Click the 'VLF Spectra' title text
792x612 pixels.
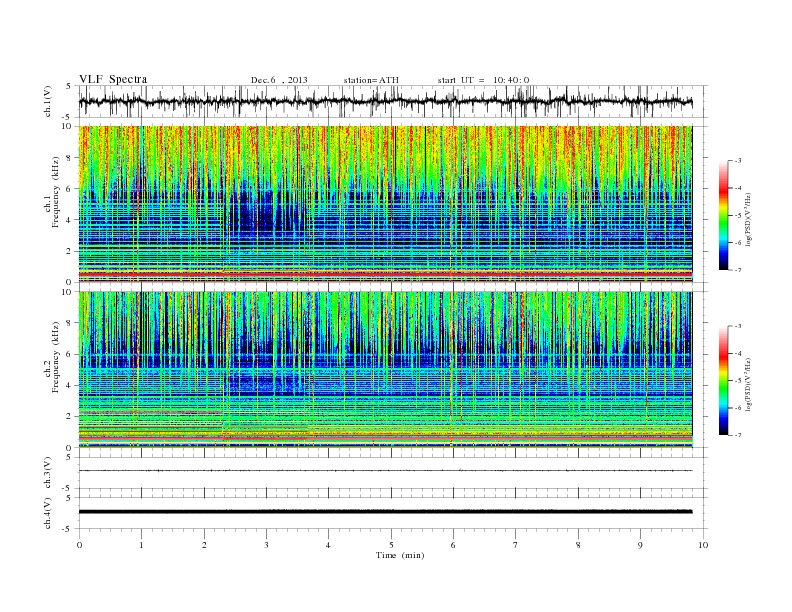[113, 79]
